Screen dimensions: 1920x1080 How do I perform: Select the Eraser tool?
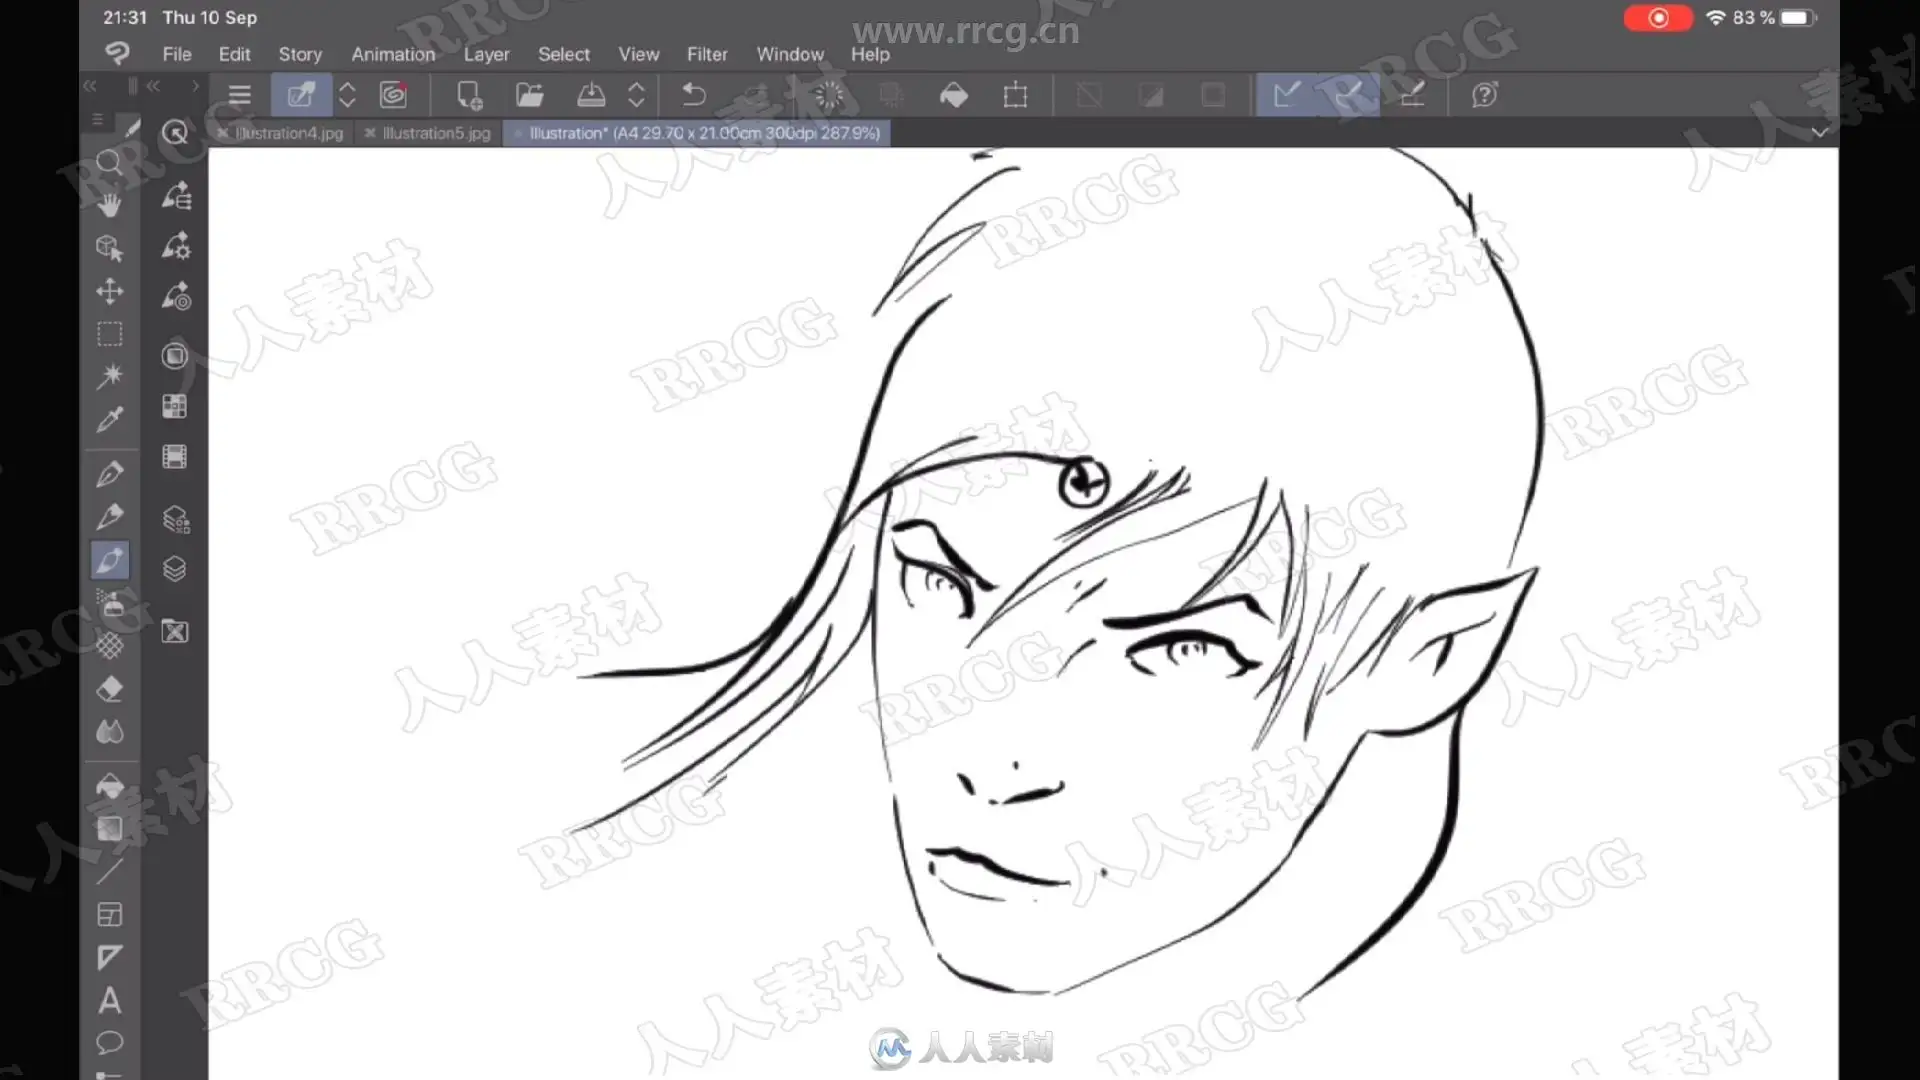coord(109,689)
